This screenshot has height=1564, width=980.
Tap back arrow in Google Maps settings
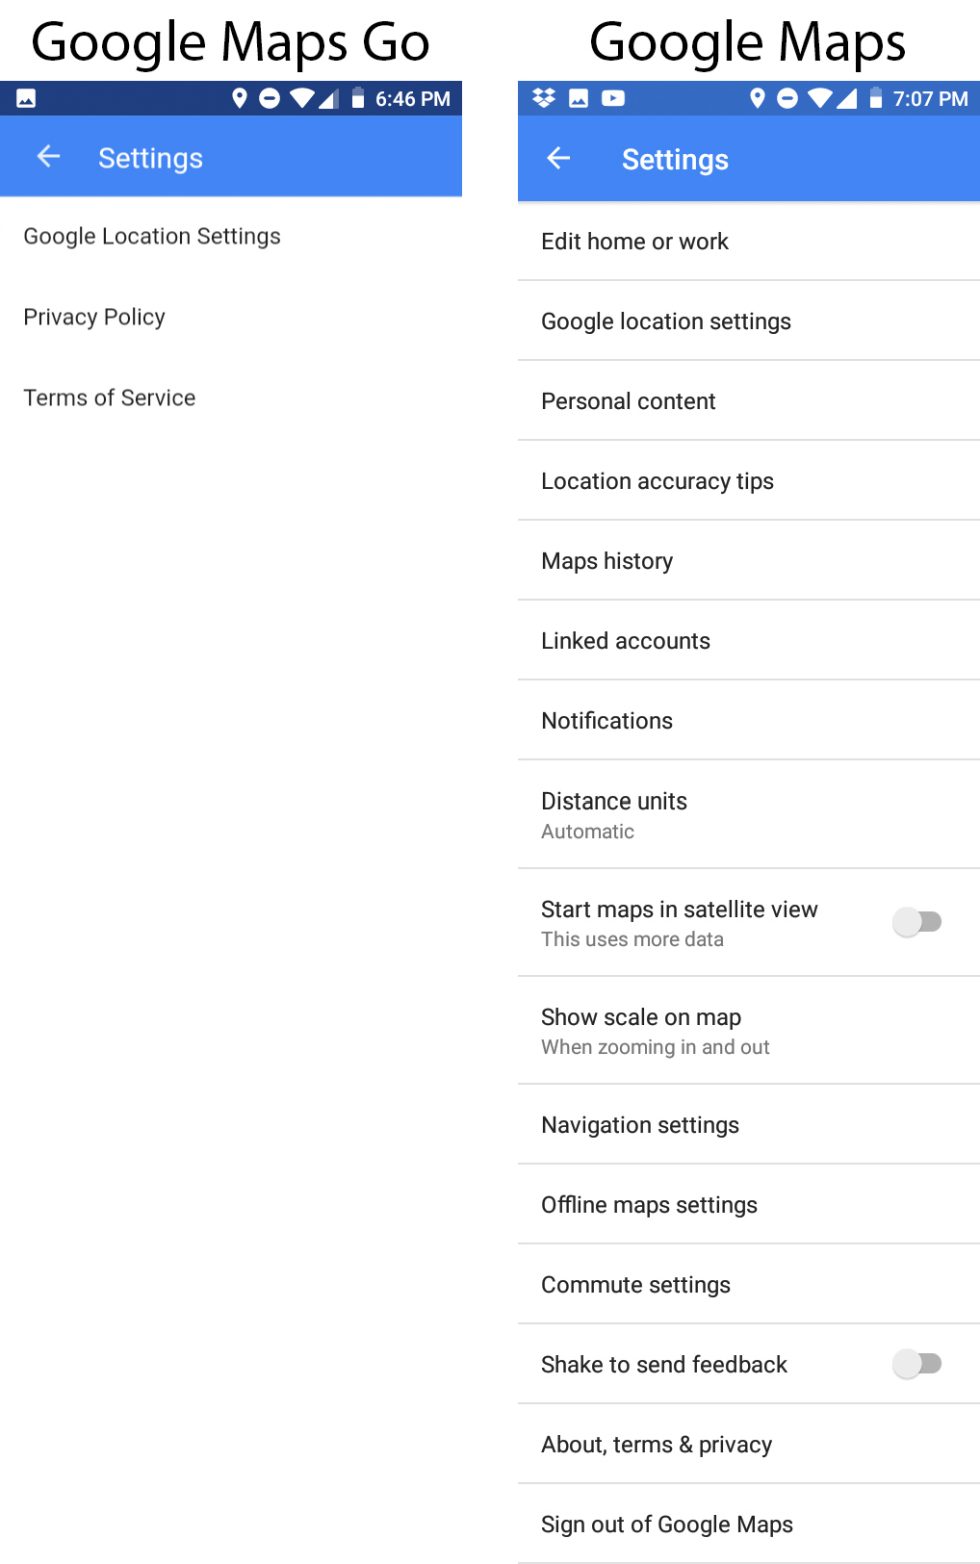tap(558, 158)
